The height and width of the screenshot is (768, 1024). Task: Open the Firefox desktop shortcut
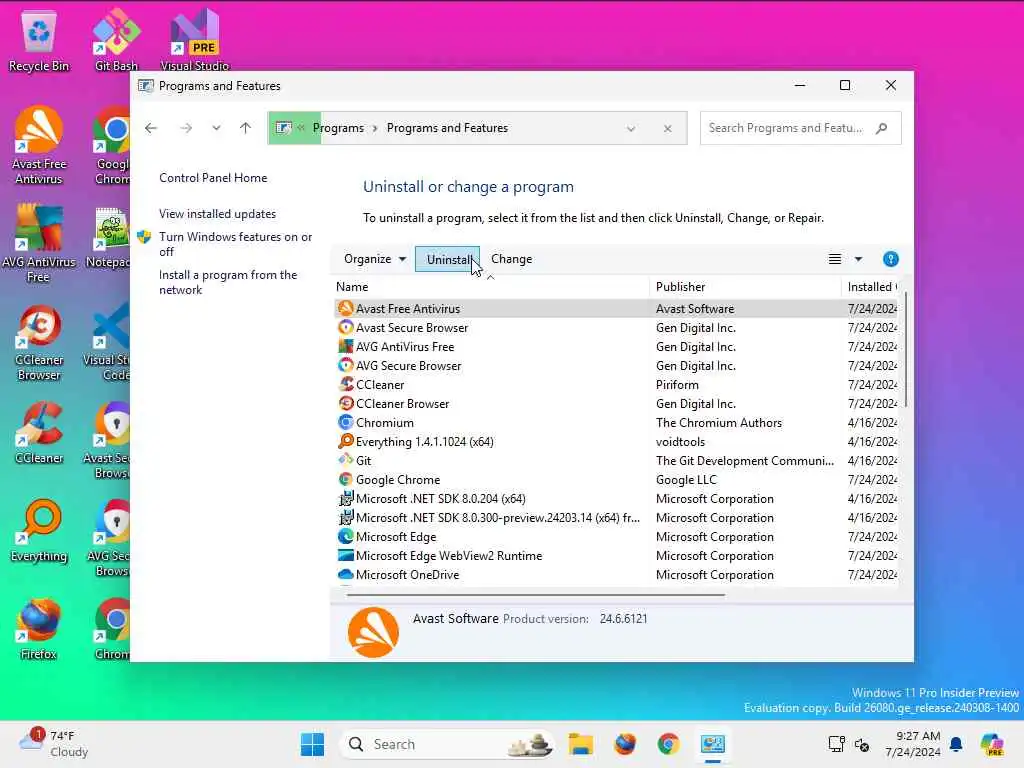[39, 628]
